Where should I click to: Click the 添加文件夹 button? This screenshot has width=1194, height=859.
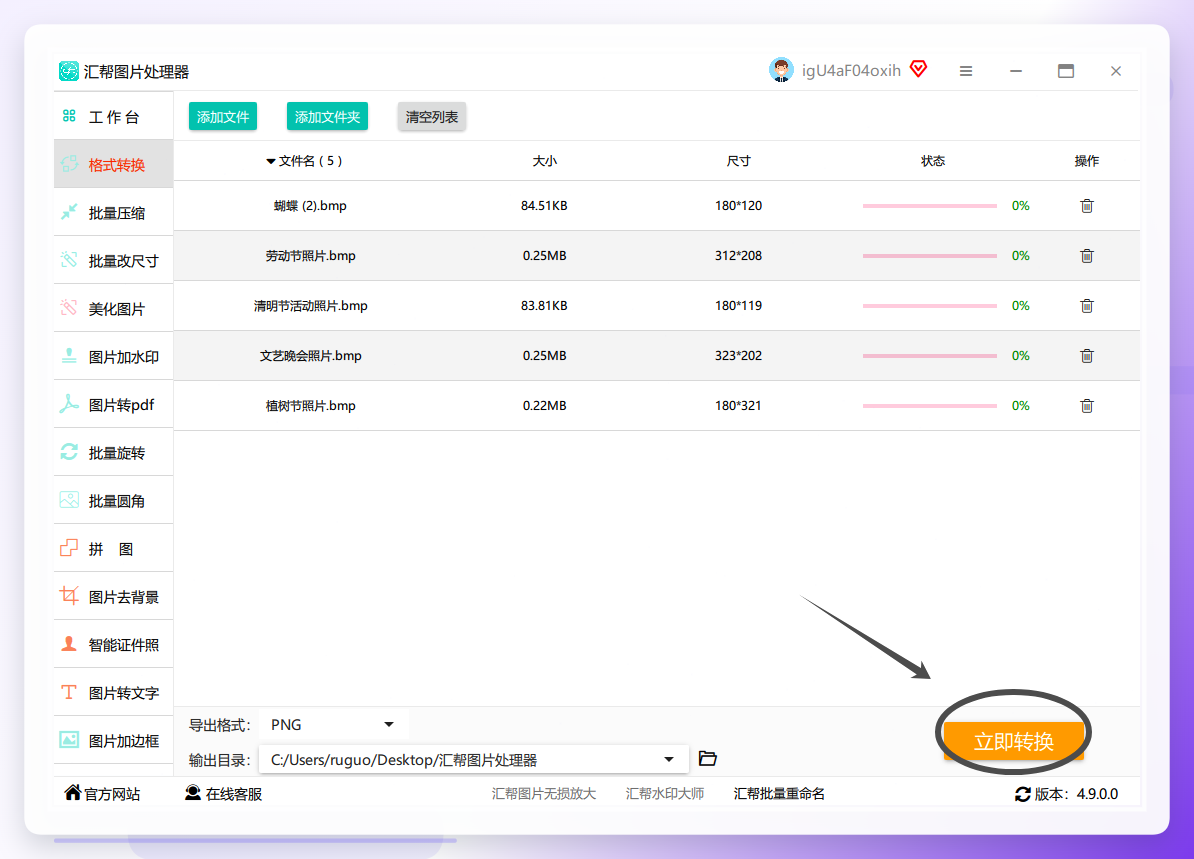(x=327, y=117)
